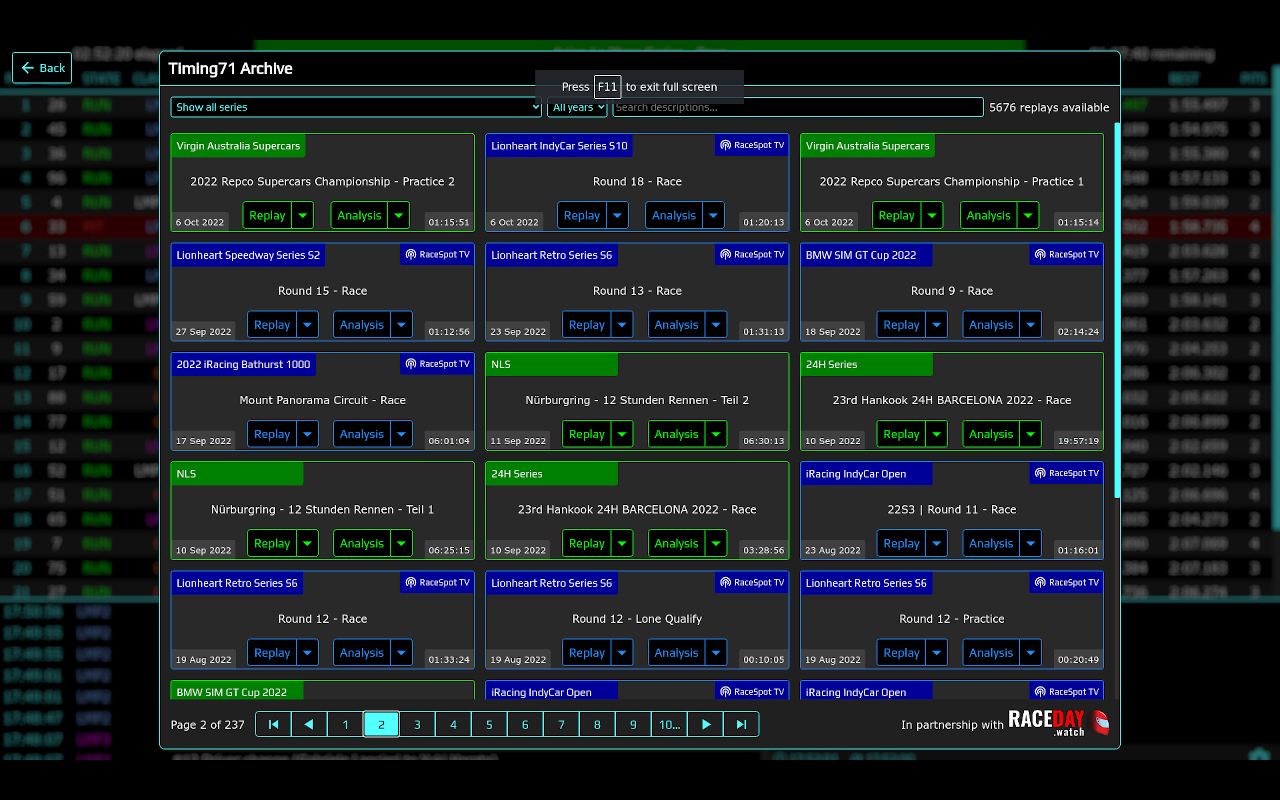The height and width of the screenshot is (800, 1280).
Task: Open Analysis for Lionheart IndyCar Round 18
Action: coord(674,215)
